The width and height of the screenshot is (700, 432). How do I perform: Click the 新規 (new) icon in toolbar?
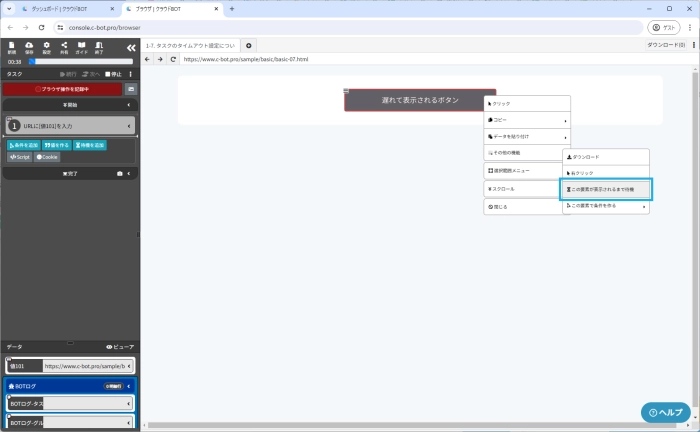[x=11, y=46]
